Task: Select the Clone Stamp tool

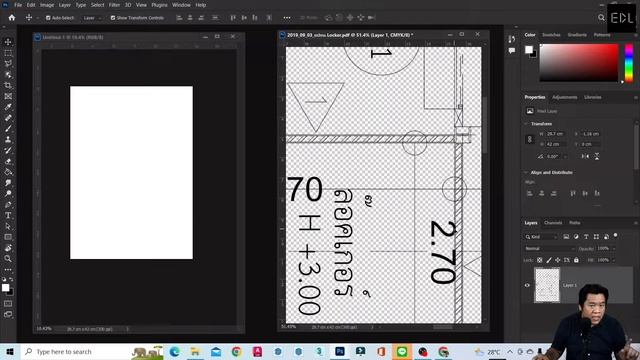Action: click(8, 139)
